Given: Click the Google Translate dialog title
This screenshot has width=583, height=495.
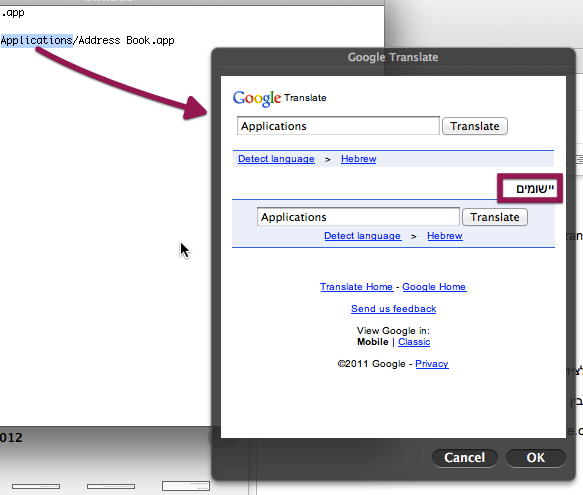Looking at the screenshot, I should (393, 57).
